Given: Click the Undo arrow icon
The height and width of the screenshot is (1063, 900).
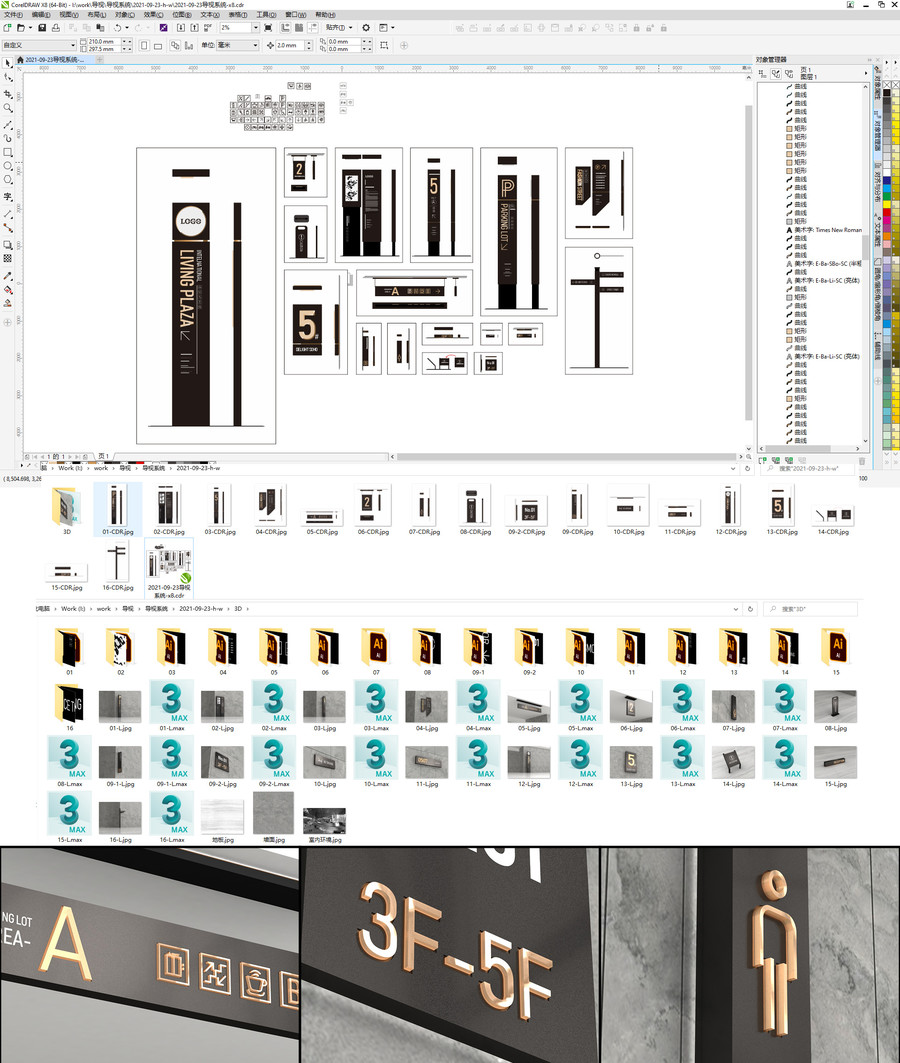Looking at the screenshot, I should click(x=117, y=28).
